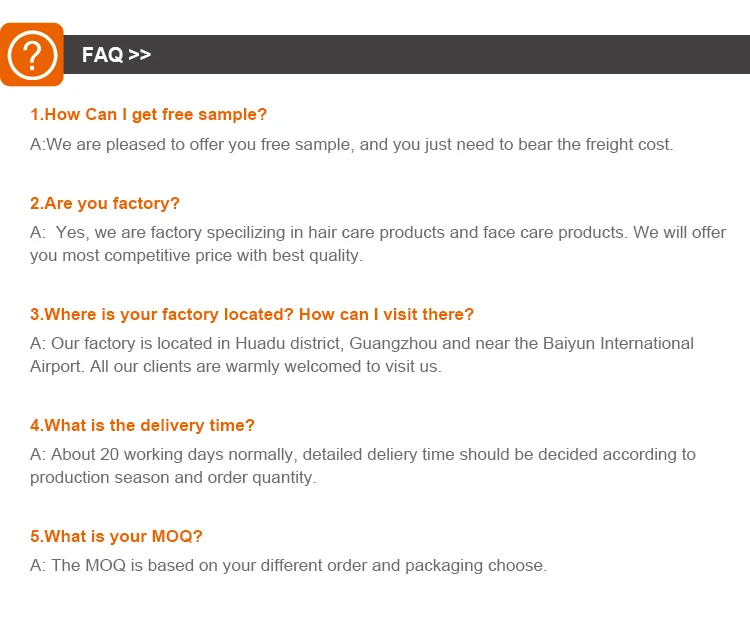The width and height of the screenshot is (750, 622).
Task: Click the orange question mark icon
Action: 32,54
